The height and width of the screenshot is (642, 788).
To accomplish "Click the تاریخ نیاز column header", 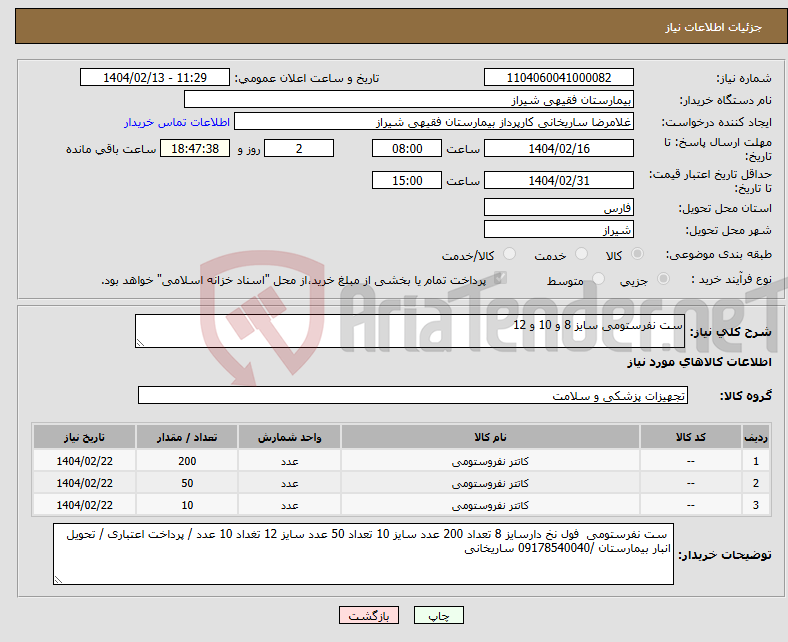I will tap(84, 437).
